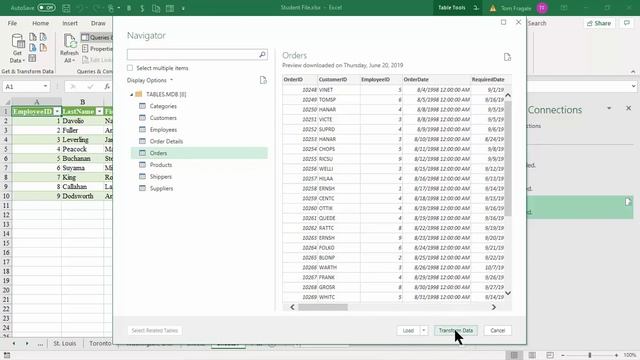
Task: Open the Name Box dropdown arrow
Action: [x=45, y=87]
